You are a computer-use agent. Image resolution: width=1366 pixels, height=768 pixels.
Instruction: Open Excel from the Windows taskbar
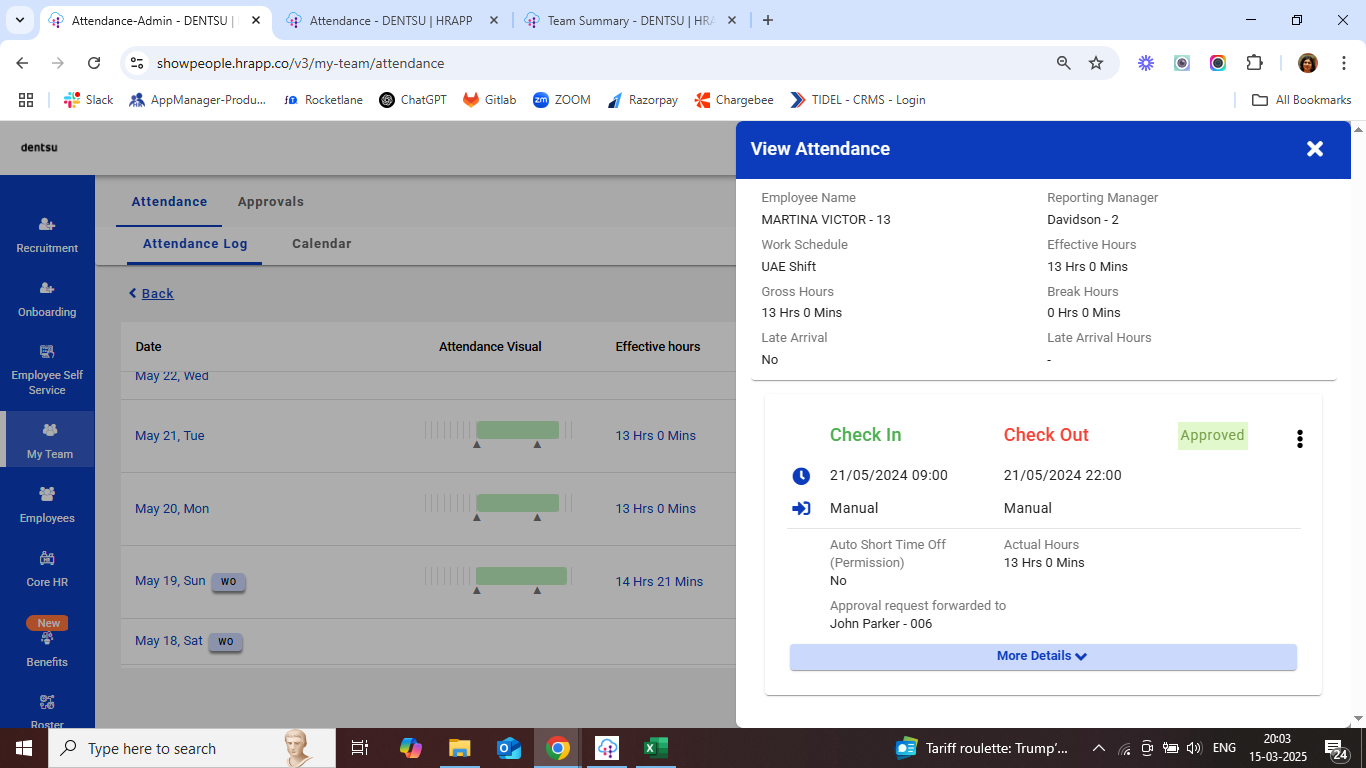pos(655,748)
